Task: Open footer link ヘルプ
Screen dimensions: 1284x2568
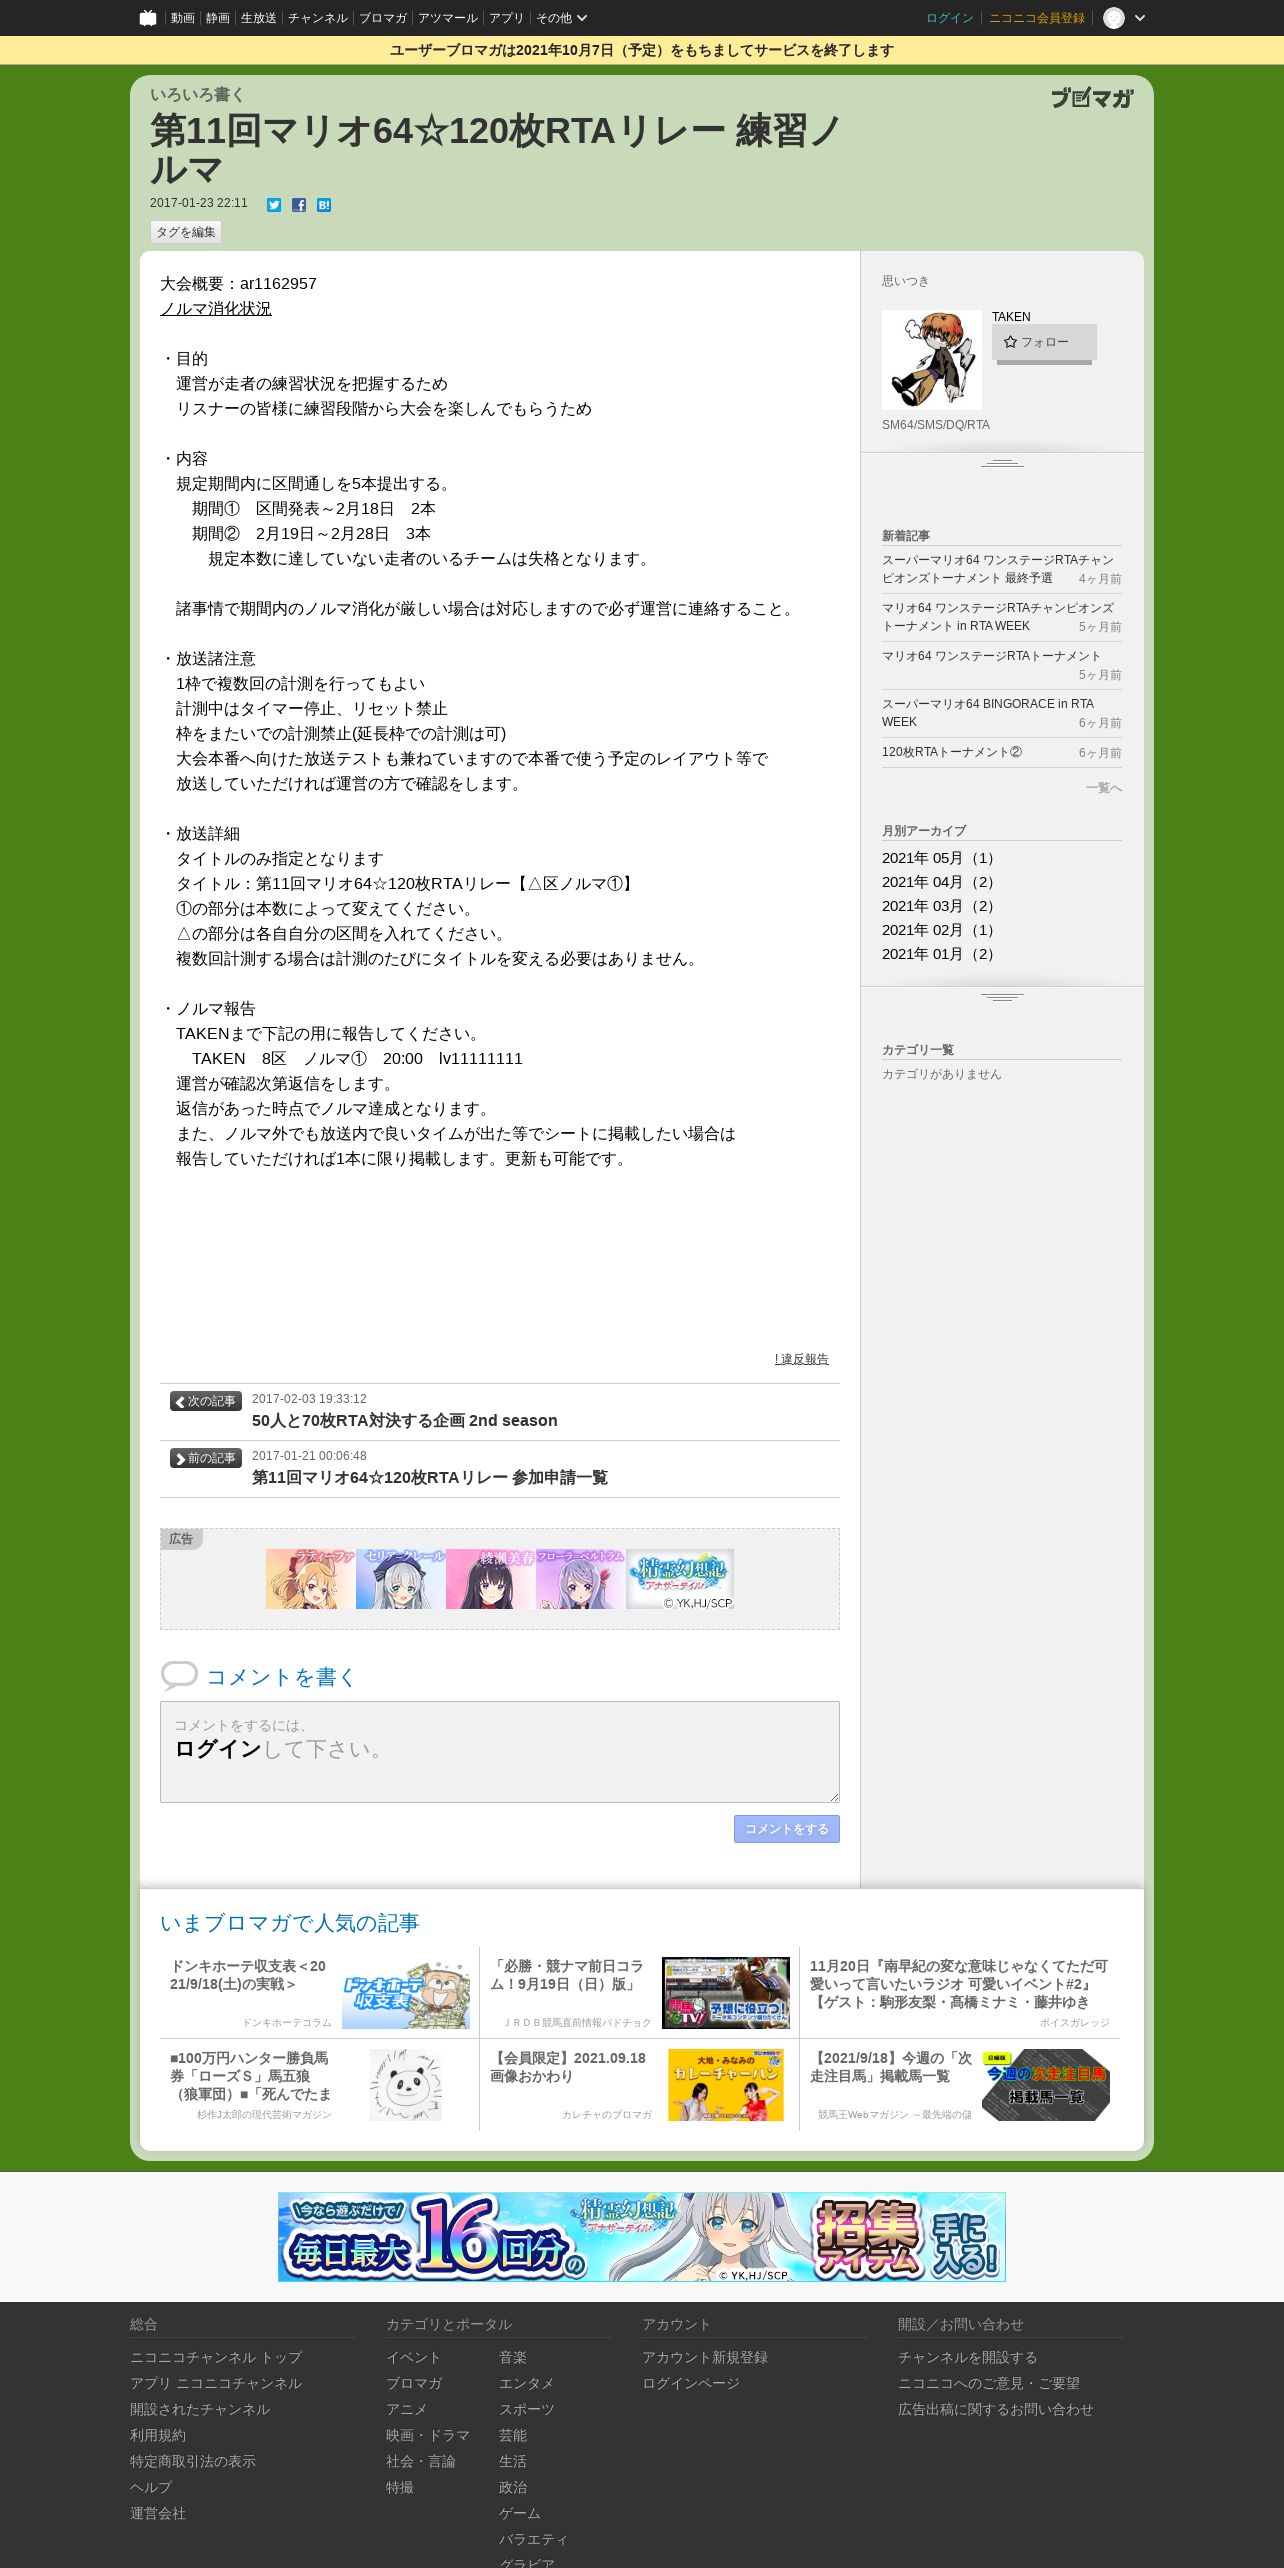Action: pos(151,2487)
